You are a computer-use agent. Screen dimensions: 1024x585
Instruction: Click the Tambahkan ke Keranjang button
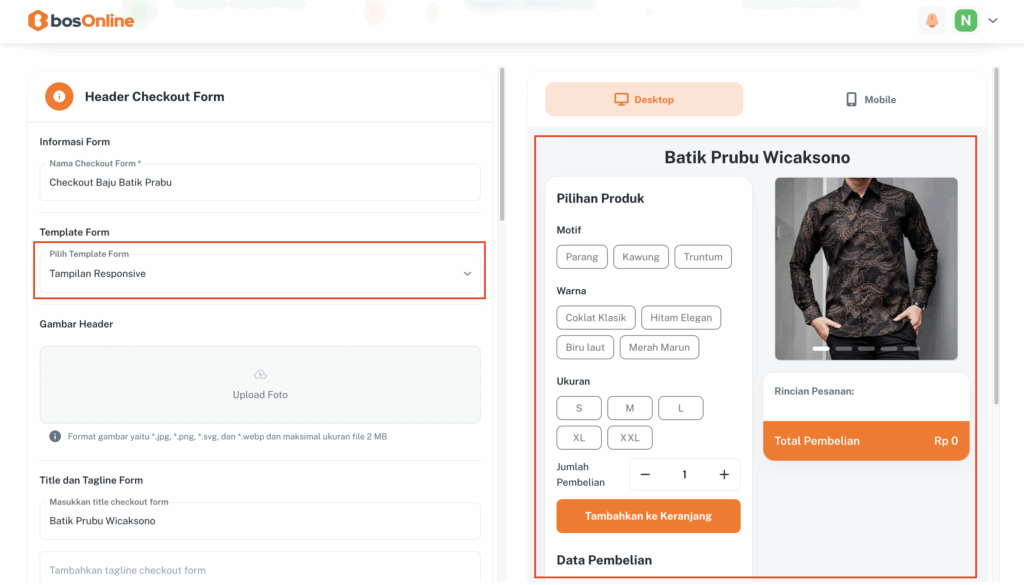(648, 516)
